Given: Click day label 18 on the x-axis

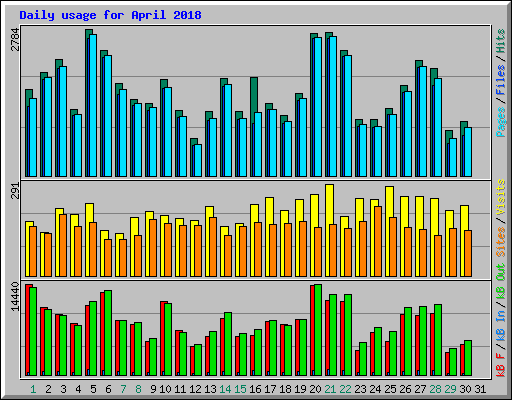Looking at the screenshot, I should point(285,389).
